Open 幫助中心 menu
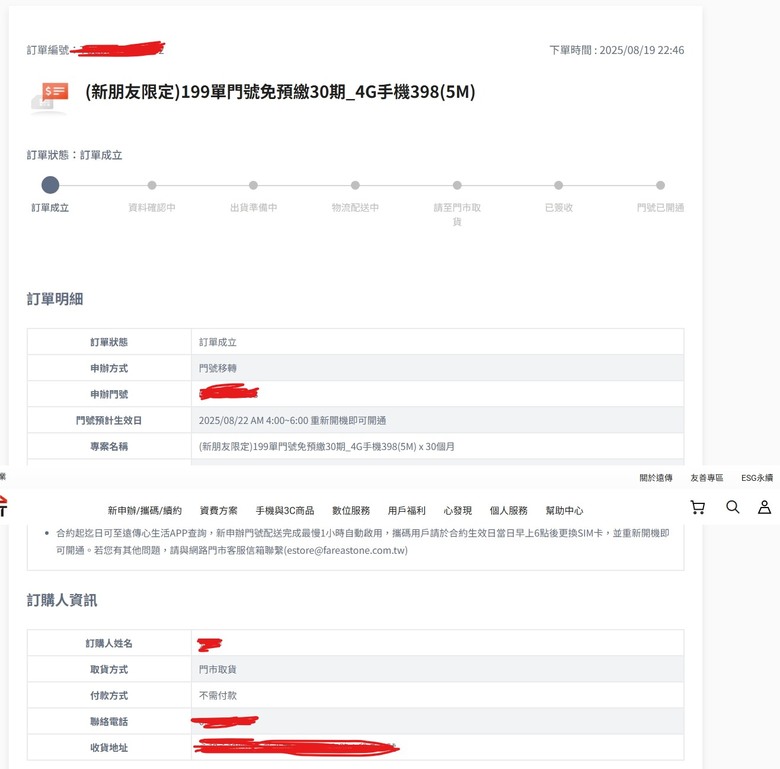Screen dimensions: 780x769 point(564,510)
